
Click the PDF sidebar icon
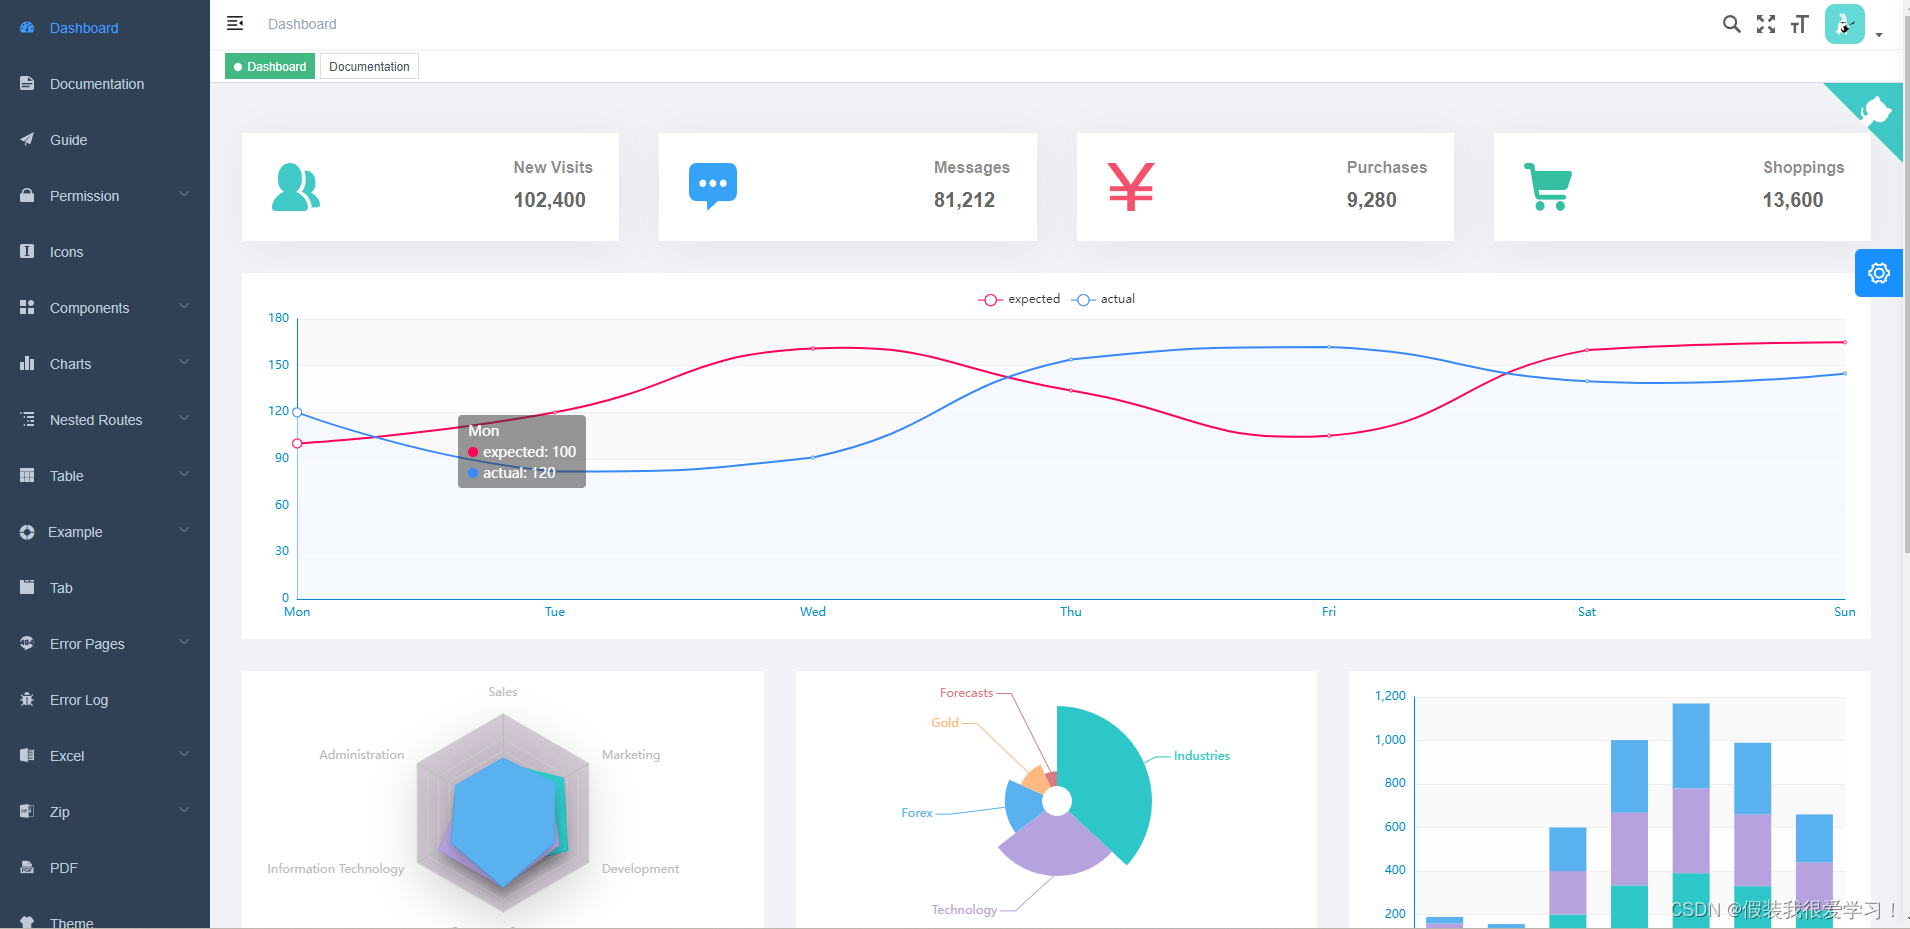point(27,868)
